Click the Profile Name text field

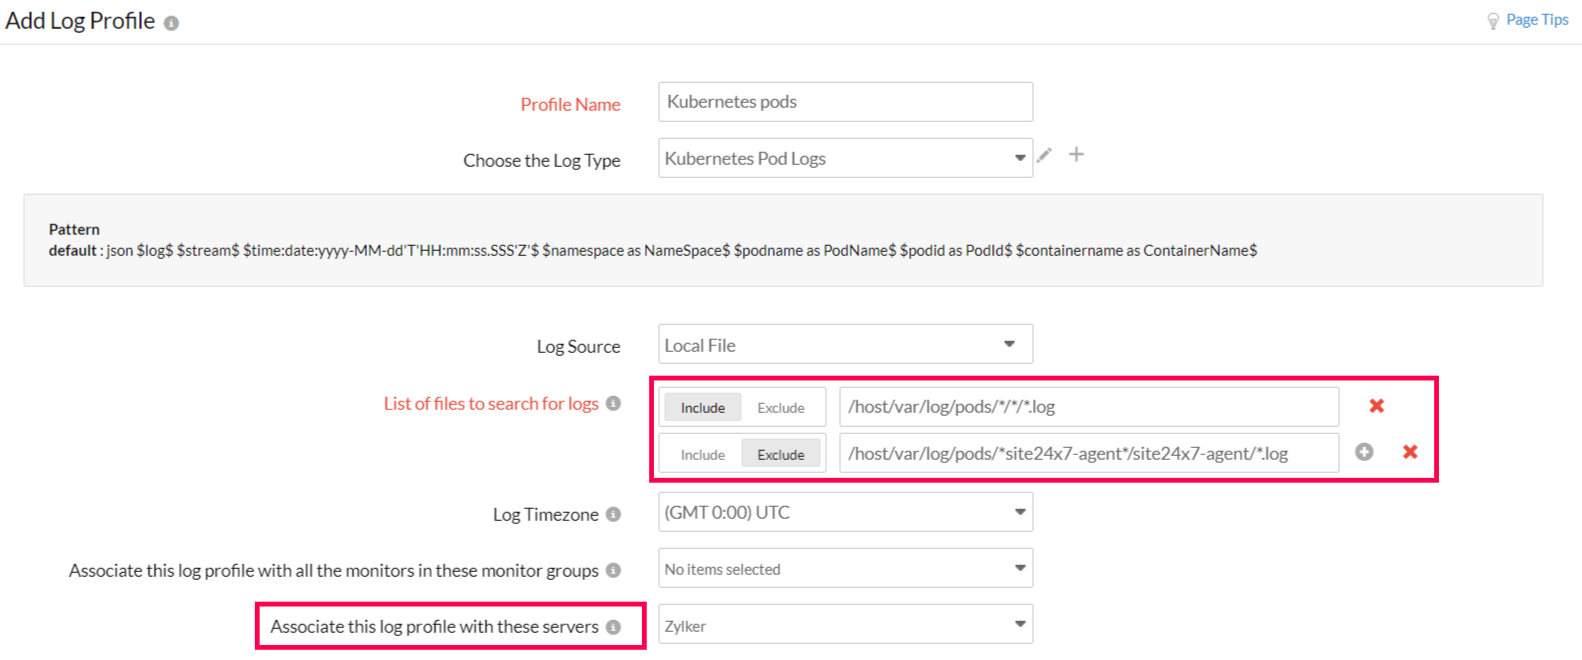844,102
